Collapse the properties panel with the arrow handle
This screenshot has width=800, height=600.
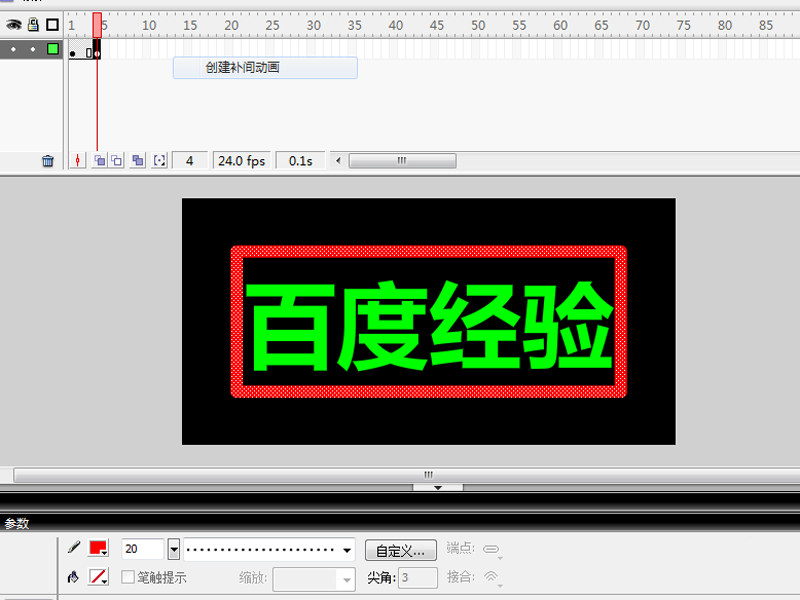click(x=438, y=488)
